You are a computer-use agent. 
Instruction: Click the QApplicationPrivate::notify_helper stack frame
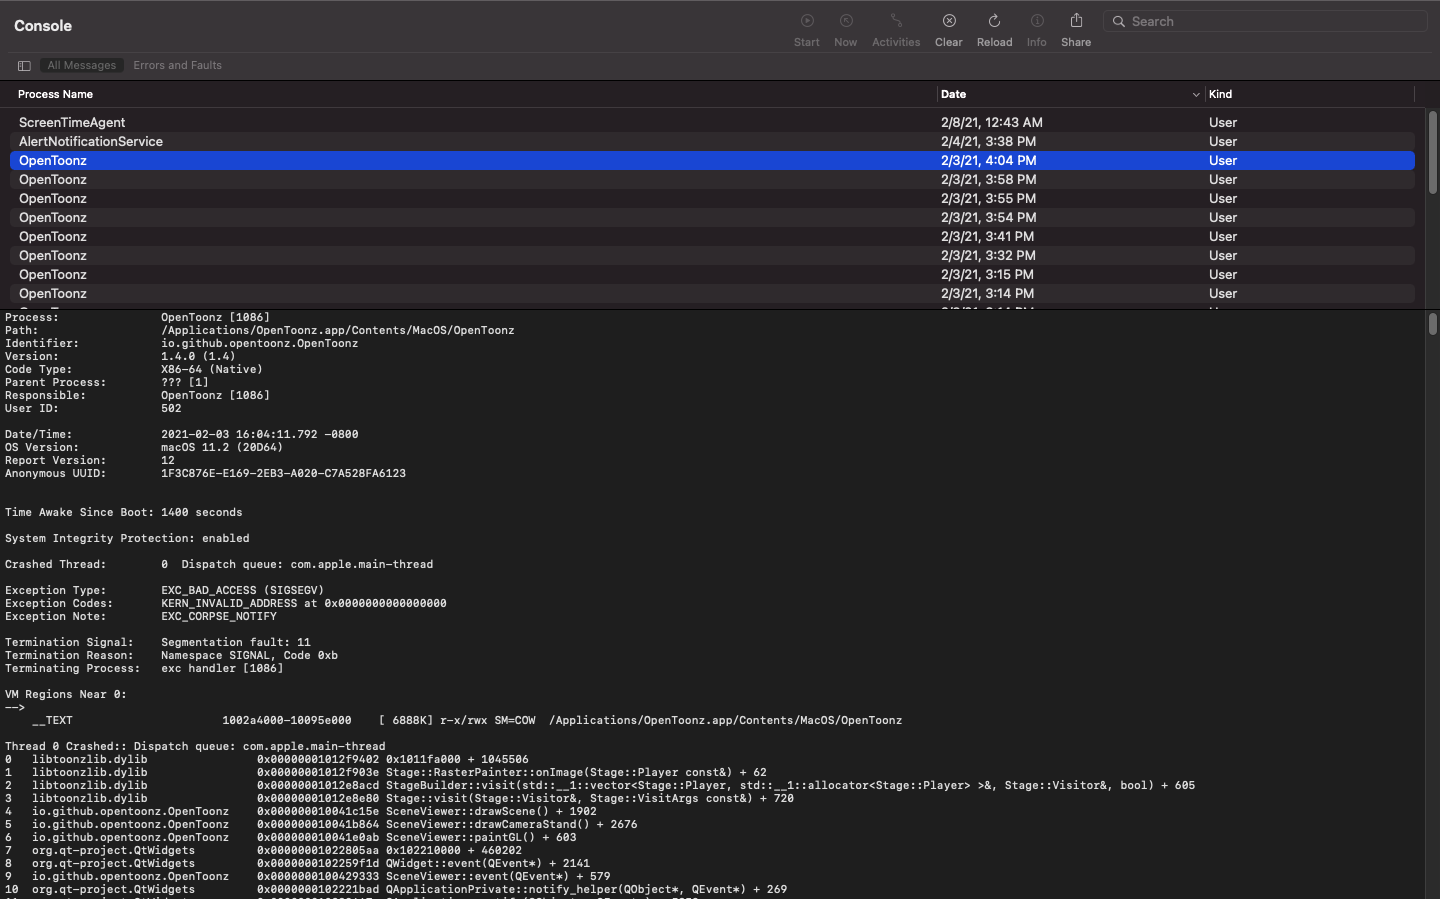point(396,890)
